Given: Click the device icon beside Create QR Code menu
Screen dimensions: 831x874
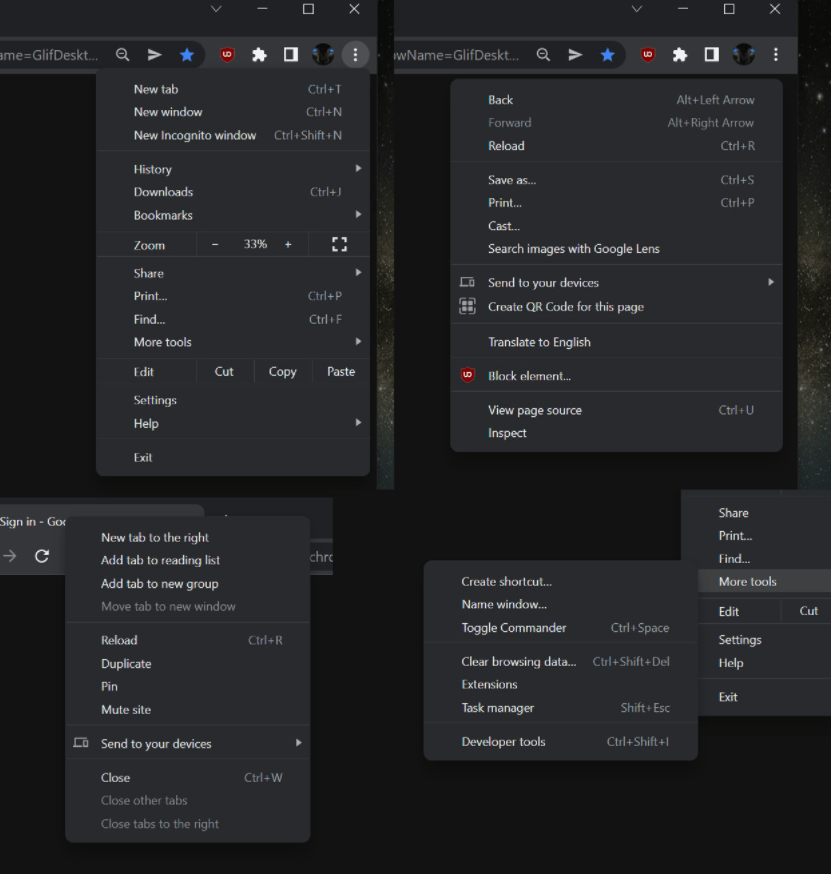Looking at the screenshot, I should tap(467, 283).
